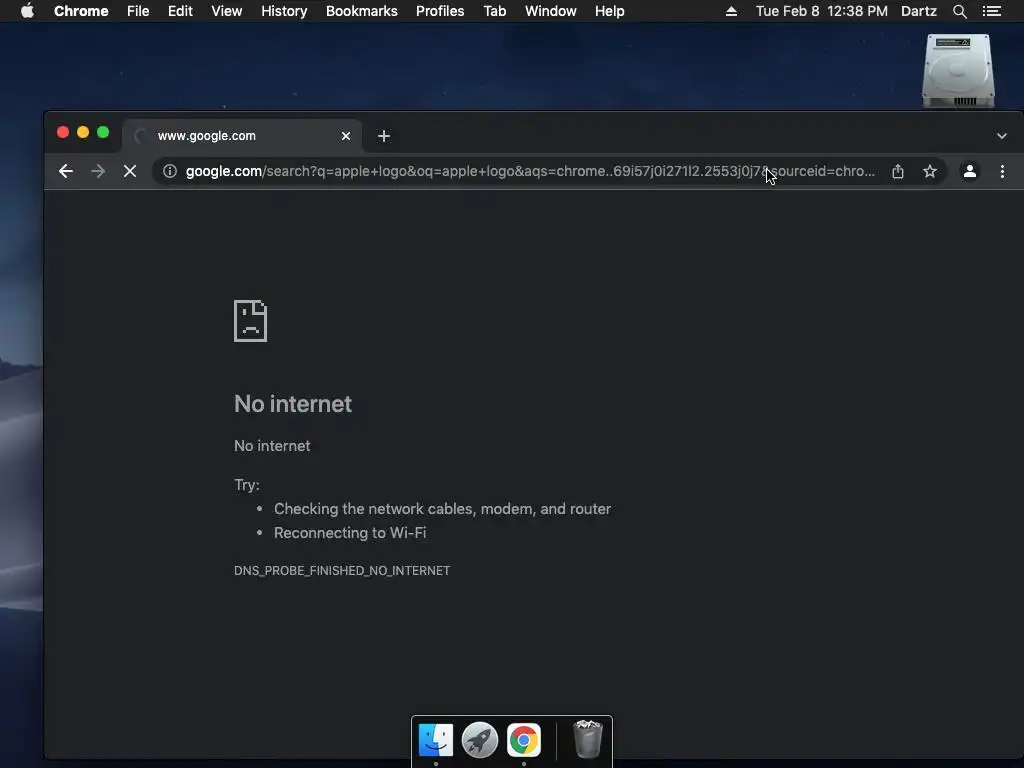Open the Window menu
Screen dimensions: 1024x768
(551, 11)
